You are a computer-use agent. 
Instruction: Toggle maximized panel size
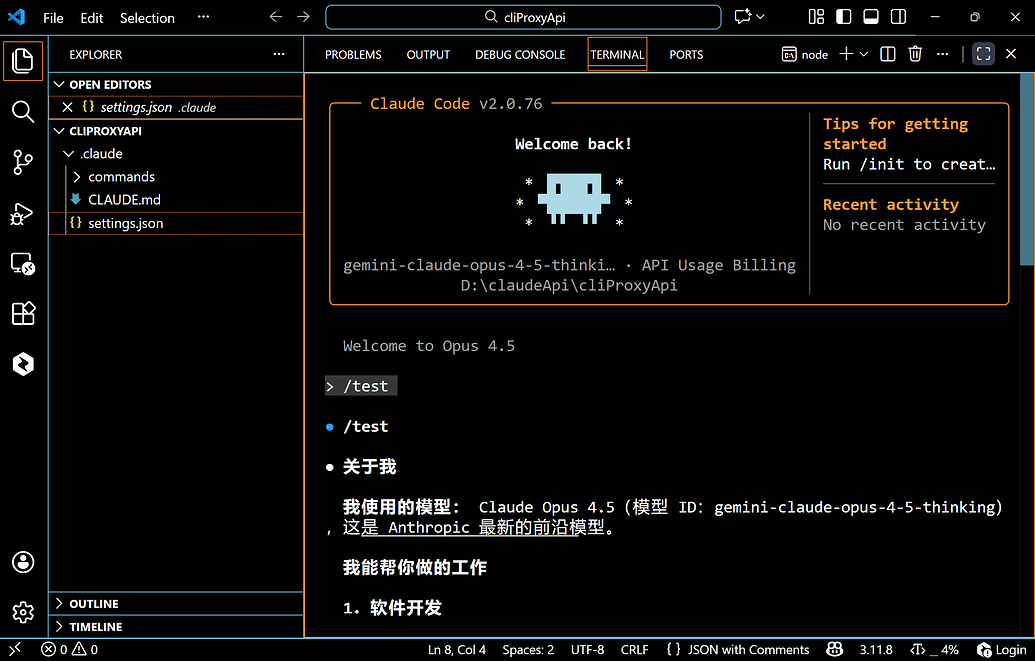click(984, 54)
